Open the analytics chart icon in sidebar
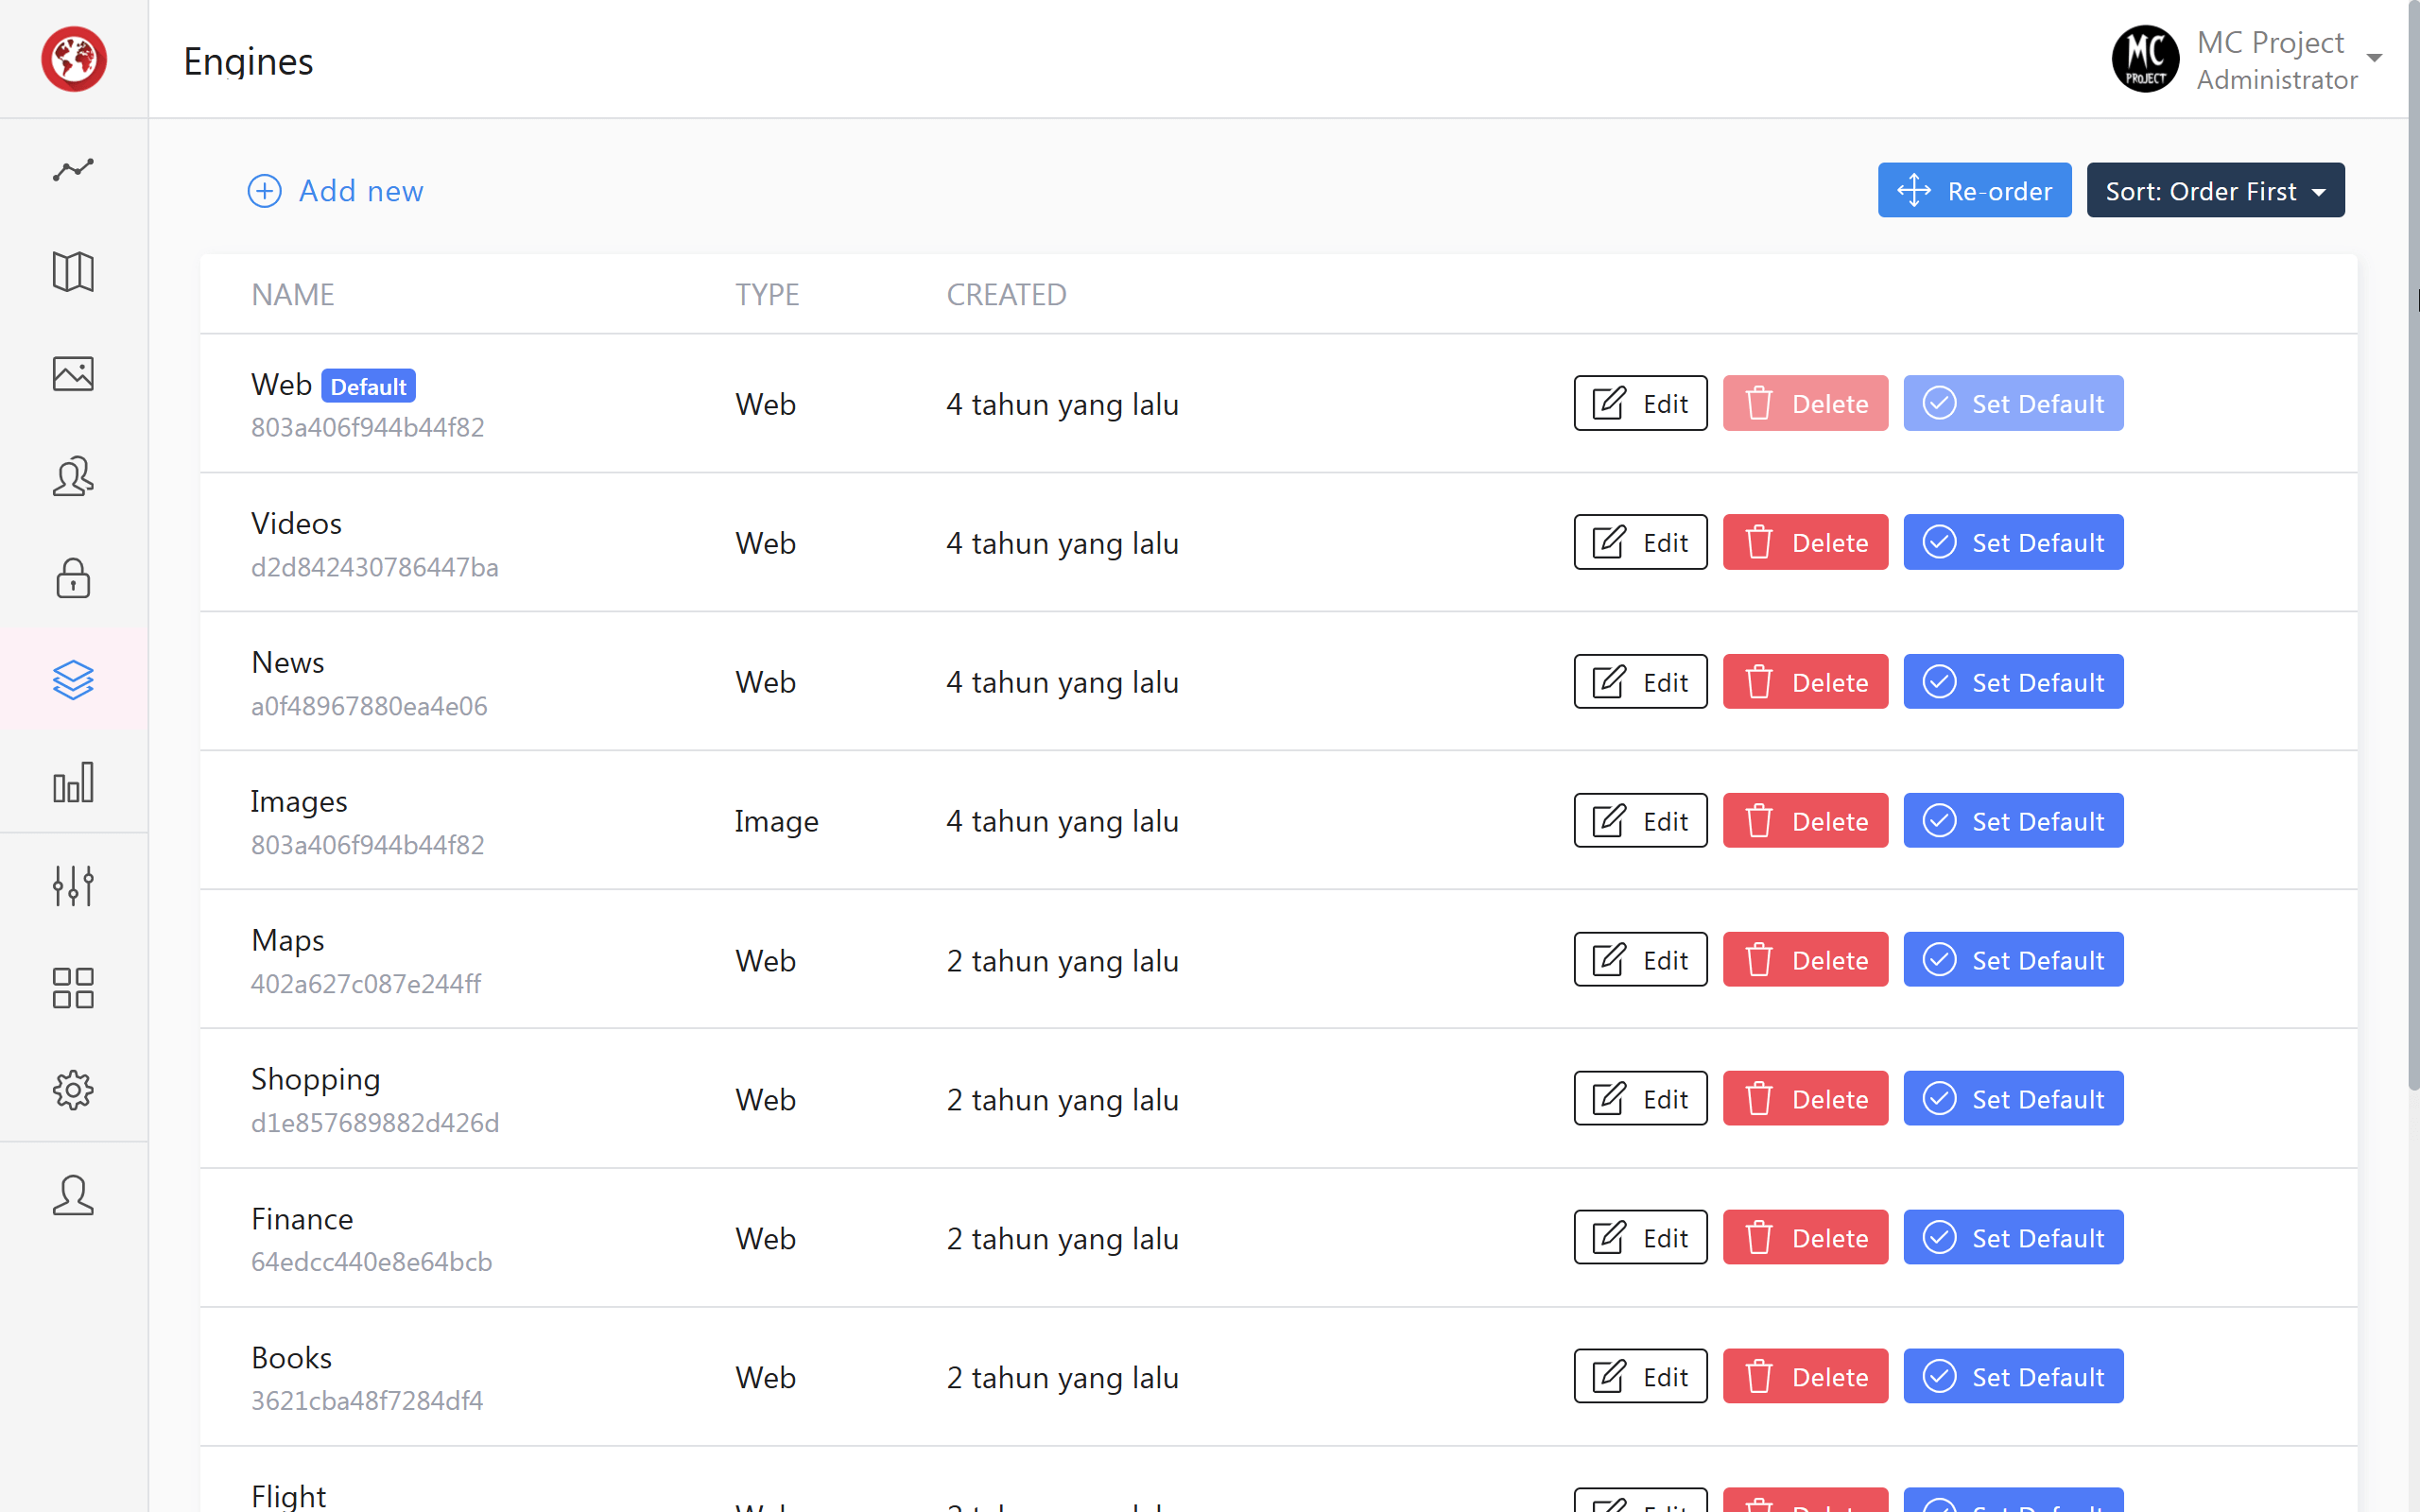This screenshot has height=1512, width=2420. 73,170
